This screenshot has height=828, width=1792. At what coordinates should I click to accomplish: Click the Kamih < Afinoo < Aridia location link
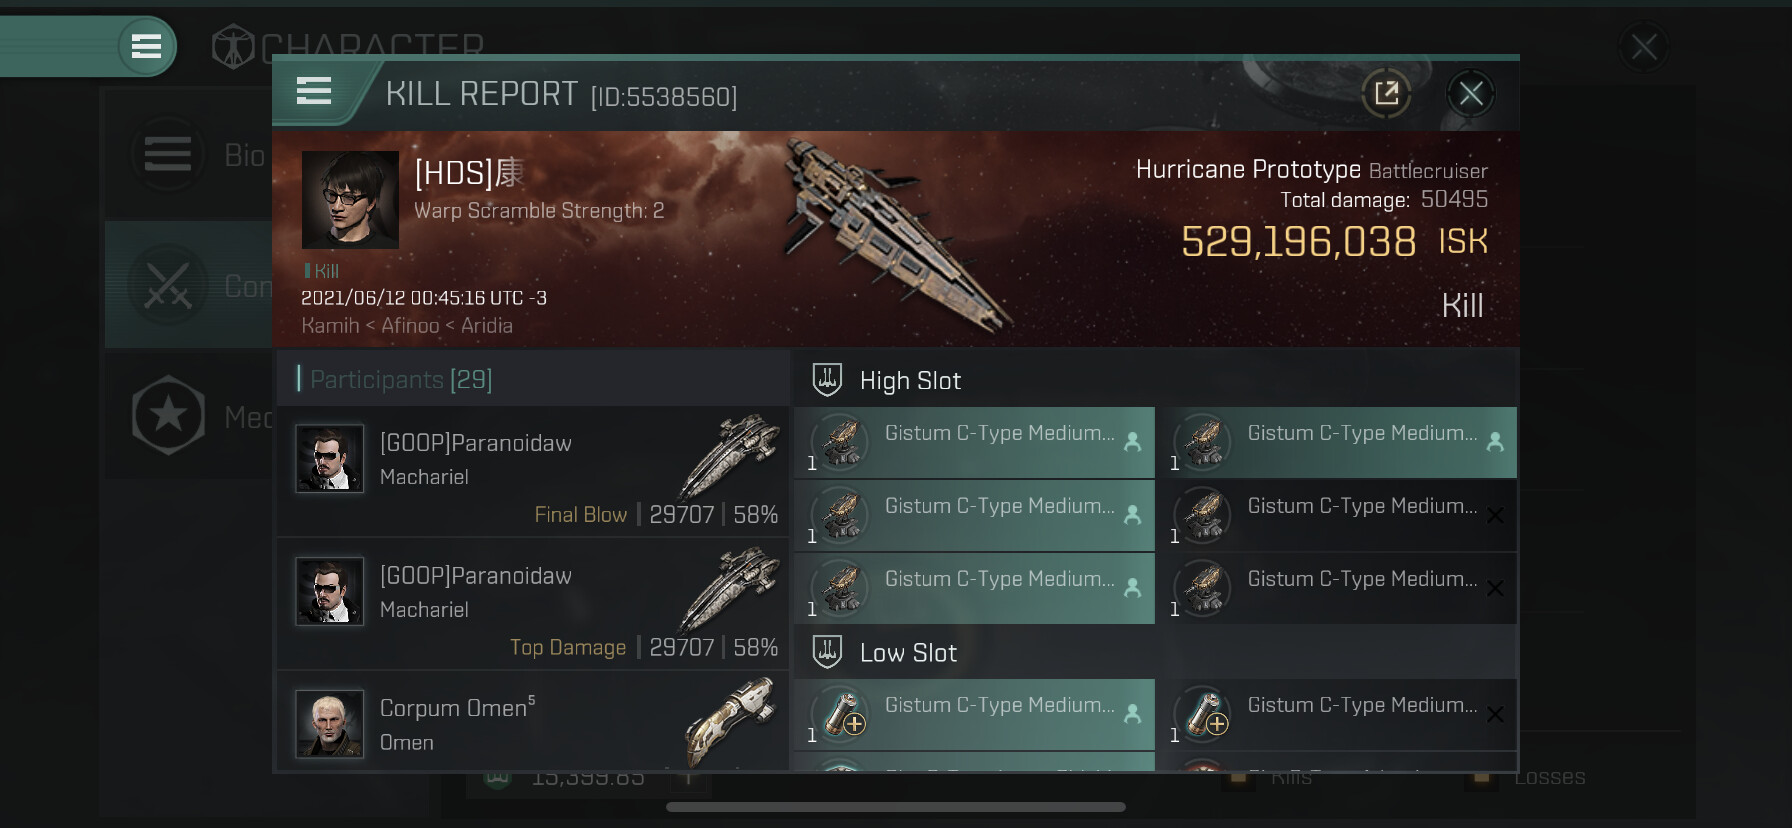[x=407, y=326]
